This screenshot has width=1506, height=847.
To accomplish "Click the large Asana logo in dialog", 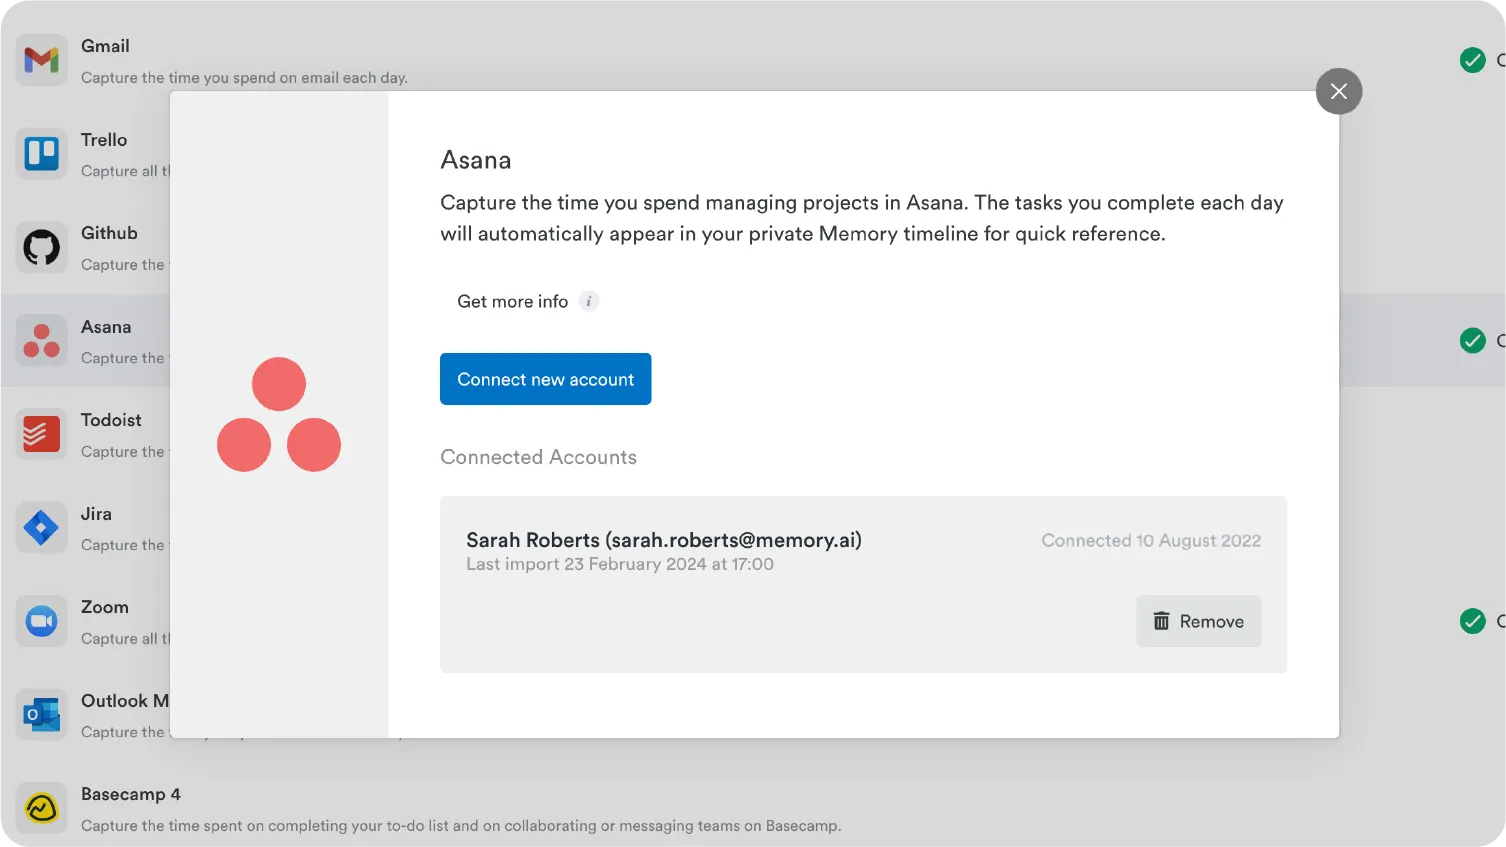I will pos(279,414).
